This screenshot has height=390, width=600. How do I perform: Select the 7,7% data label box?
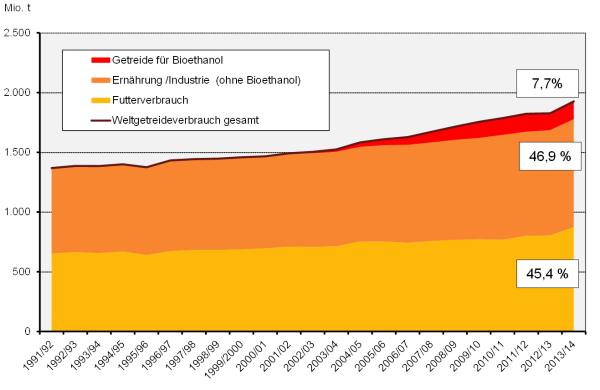click(547, 83)
